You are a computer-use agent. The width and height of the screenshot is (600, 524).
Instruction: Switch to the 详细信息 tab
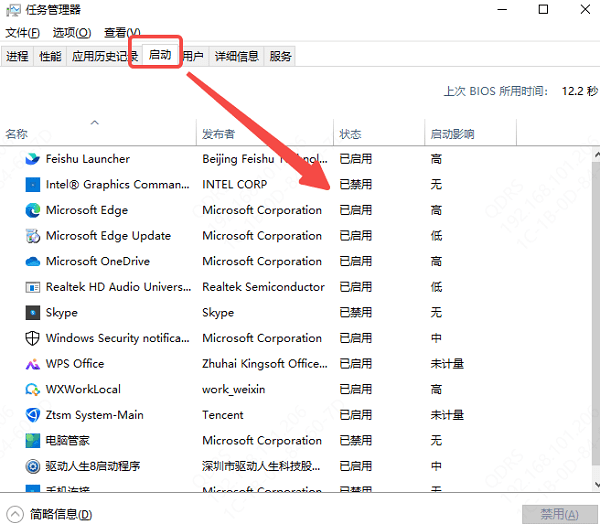pyautogui.click(x=236, y=56)
